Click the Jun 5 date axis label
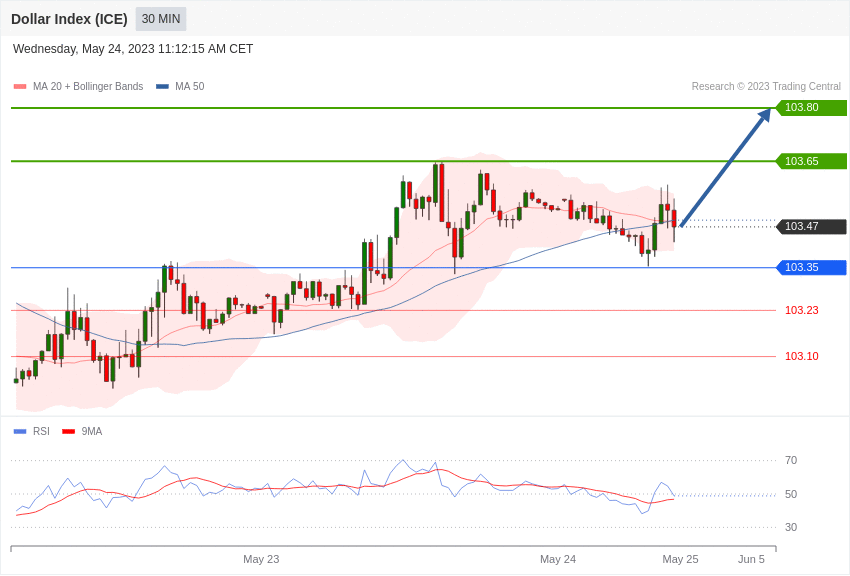The image size is (850, 576). (751, 559)
